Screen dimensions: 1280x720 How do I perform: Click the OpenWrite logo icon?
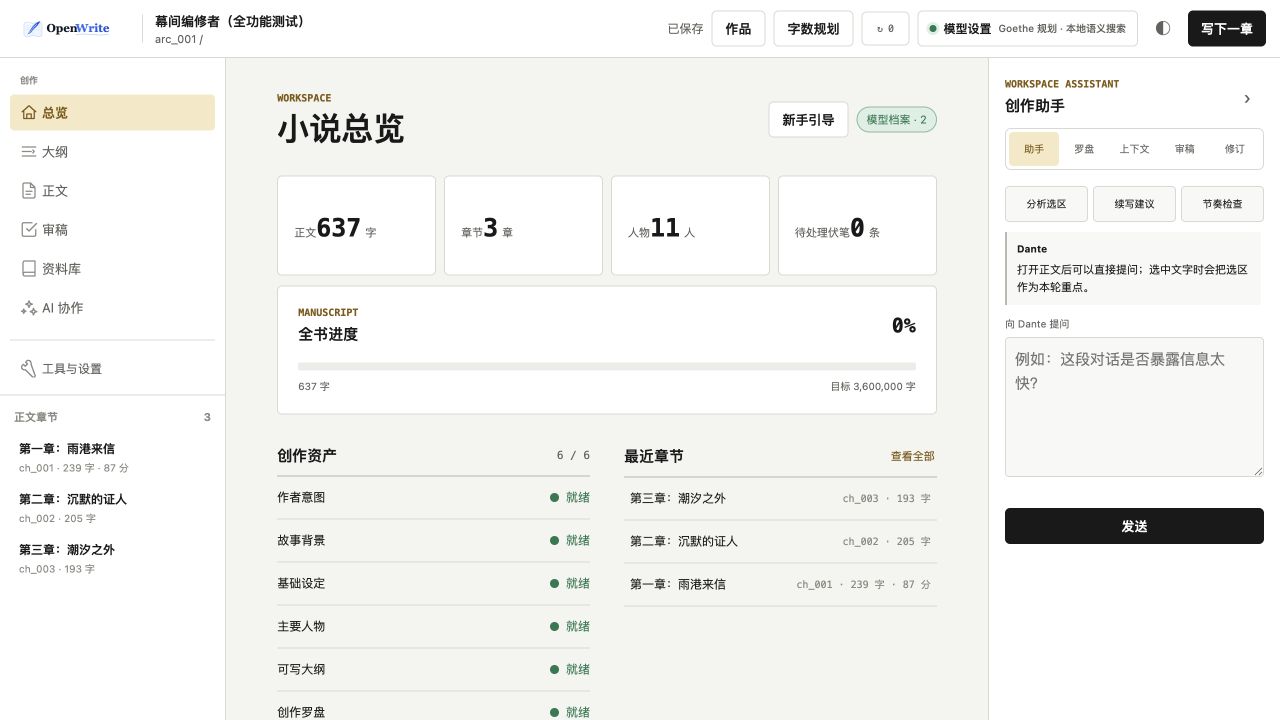[x=33, y=28]
